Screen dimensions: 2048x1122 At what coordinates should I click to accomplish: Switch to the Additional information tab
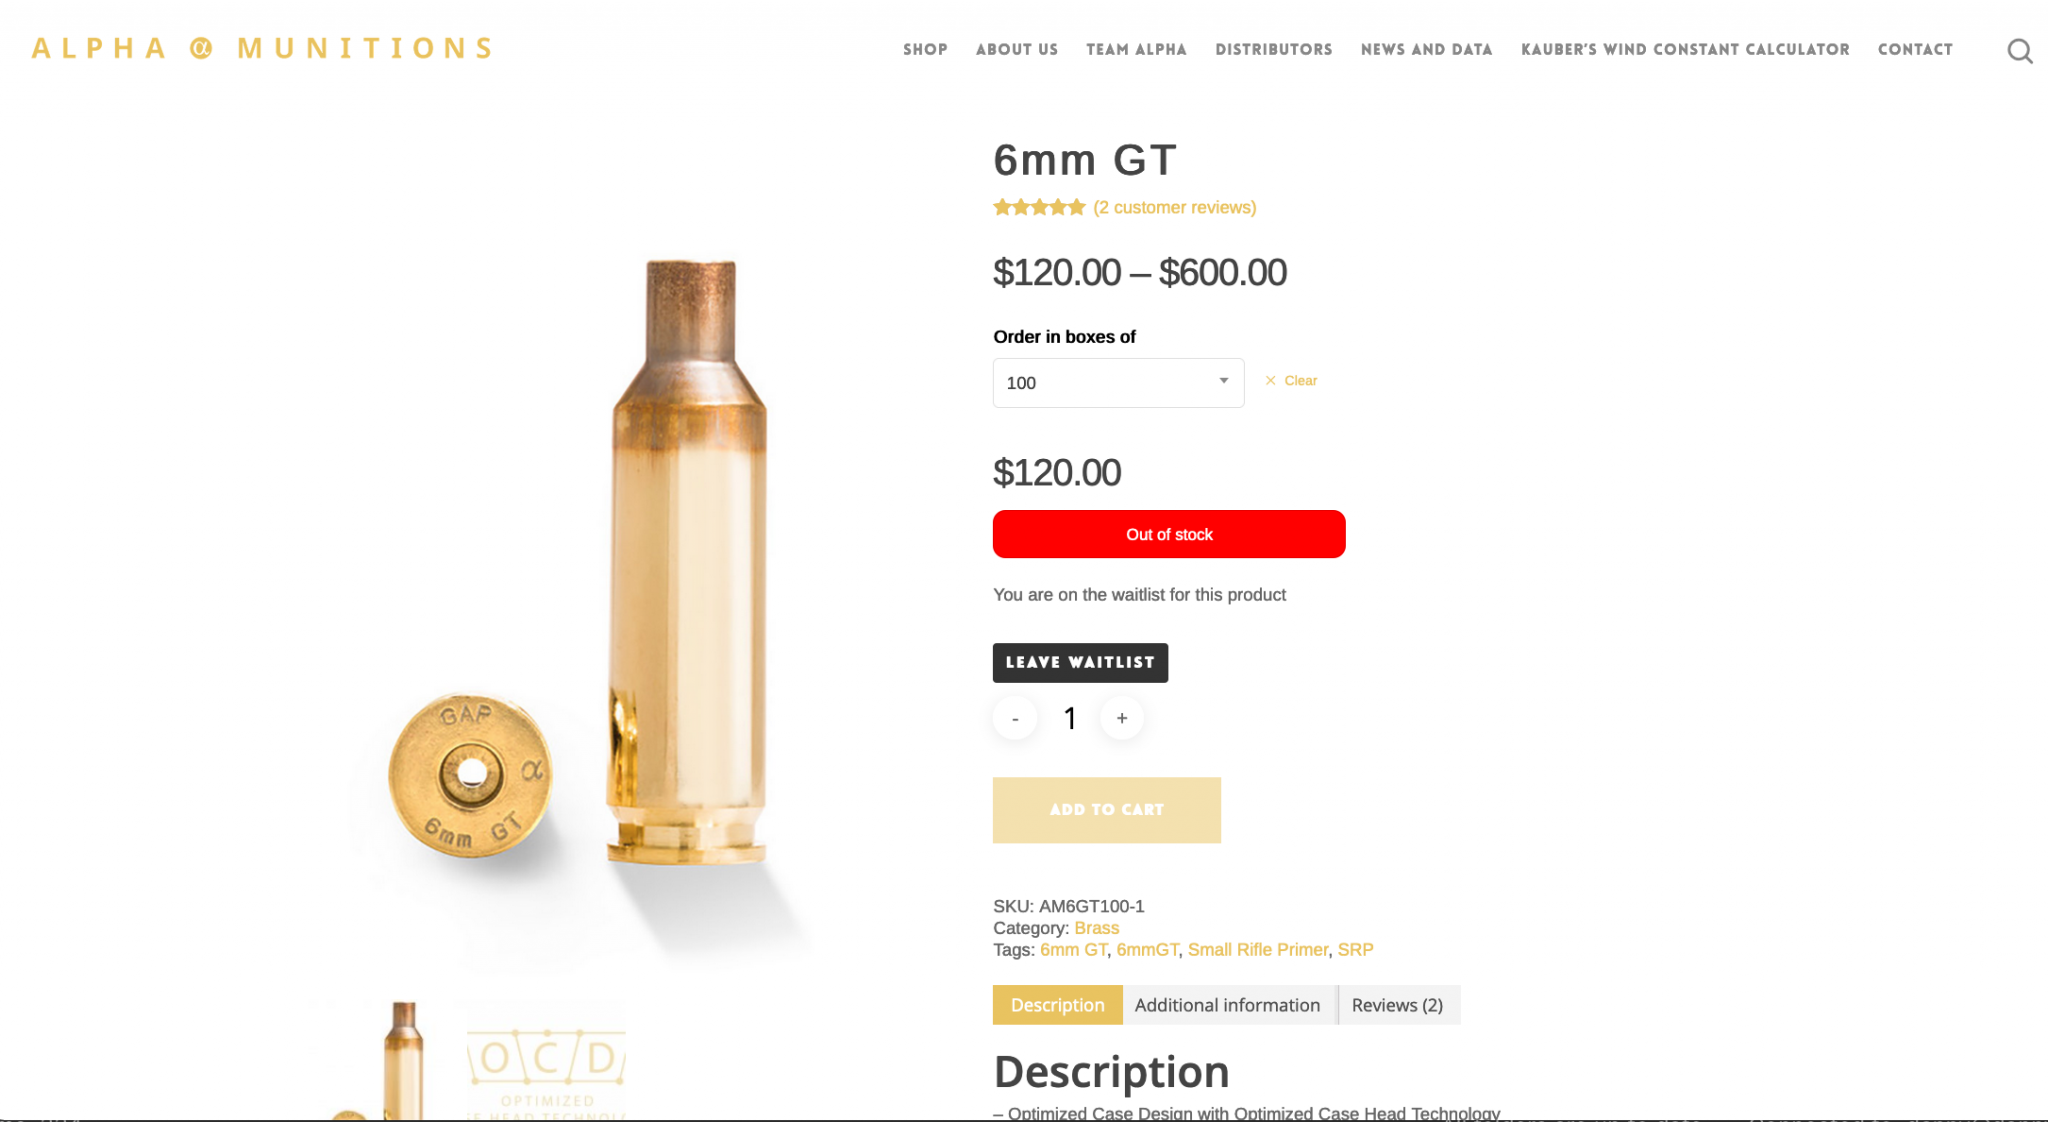(x=1227, y=1005)
